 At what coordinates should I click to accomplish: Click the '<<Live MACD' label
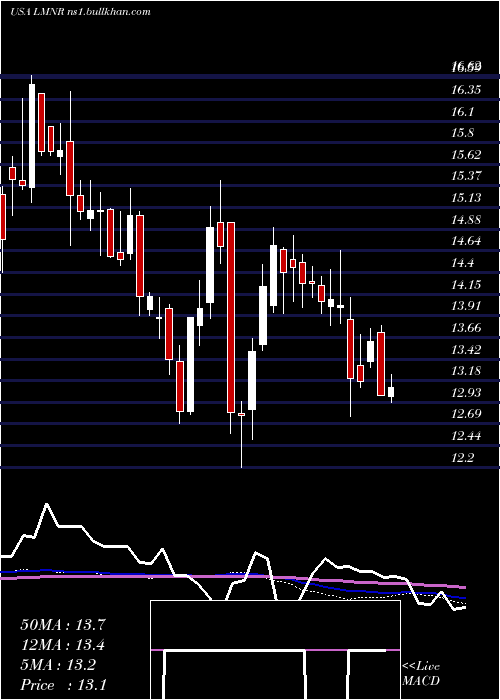click(x=421, y=673)
